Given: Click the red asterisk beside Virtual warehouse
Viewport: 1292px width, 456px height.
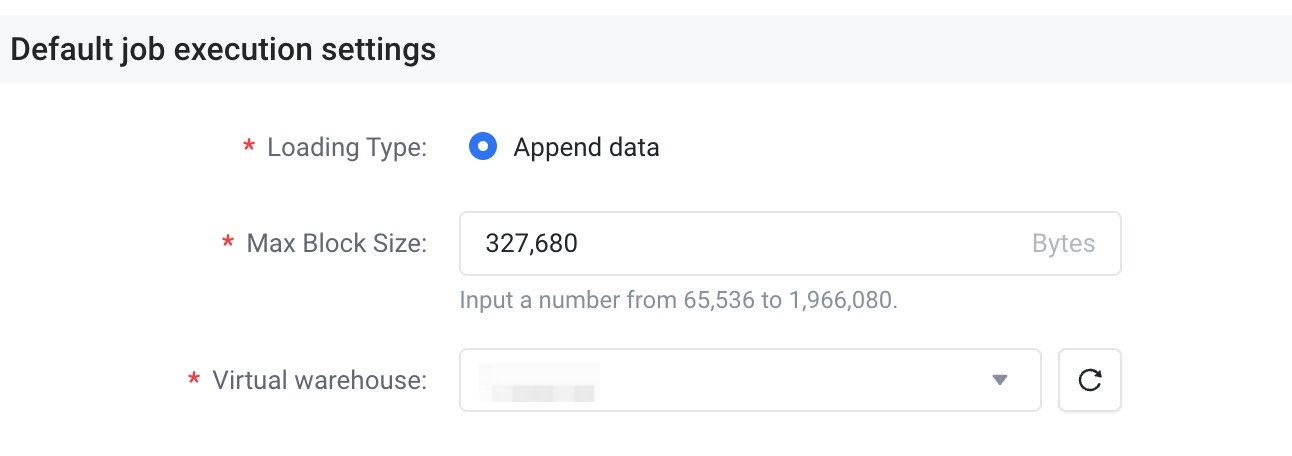Looking at the screenshot, I should pyautogui.click(x=194, y=380).
